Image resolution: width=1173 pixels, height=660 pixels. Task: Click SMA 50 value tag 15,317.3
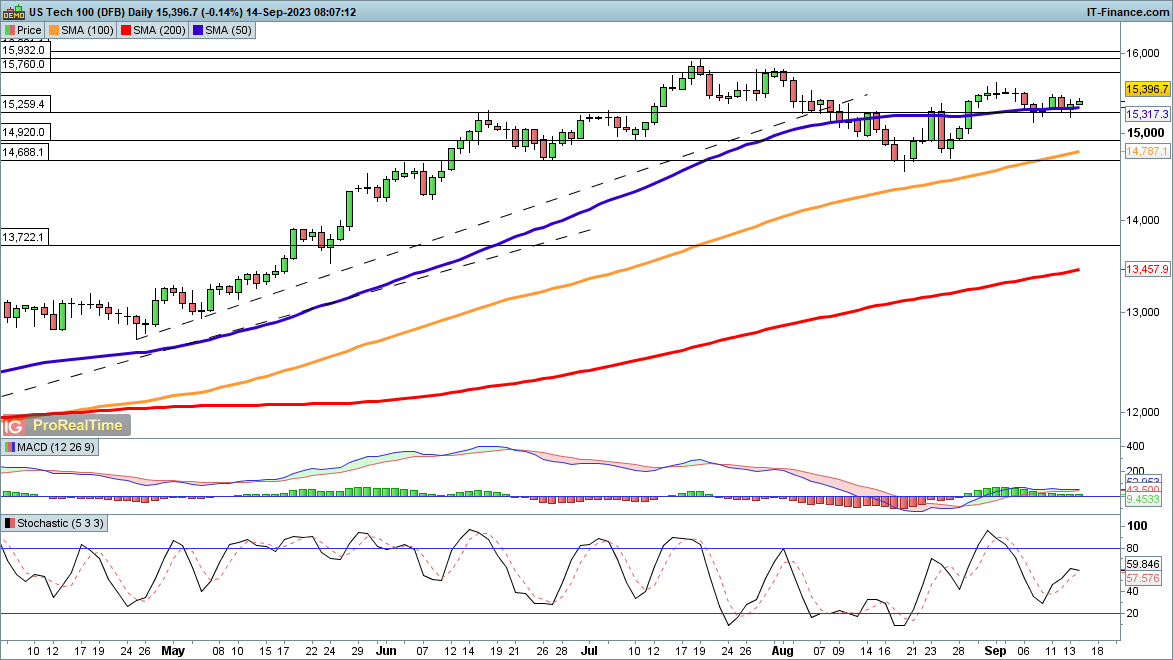click(x=1147, y=114)
